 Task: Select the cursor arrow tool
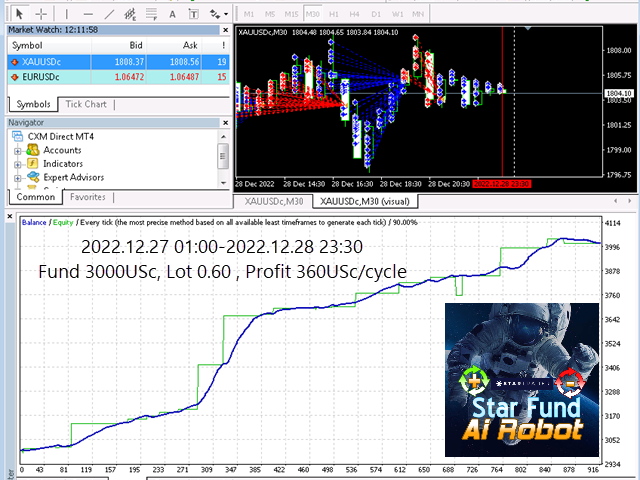click(18, 14)
